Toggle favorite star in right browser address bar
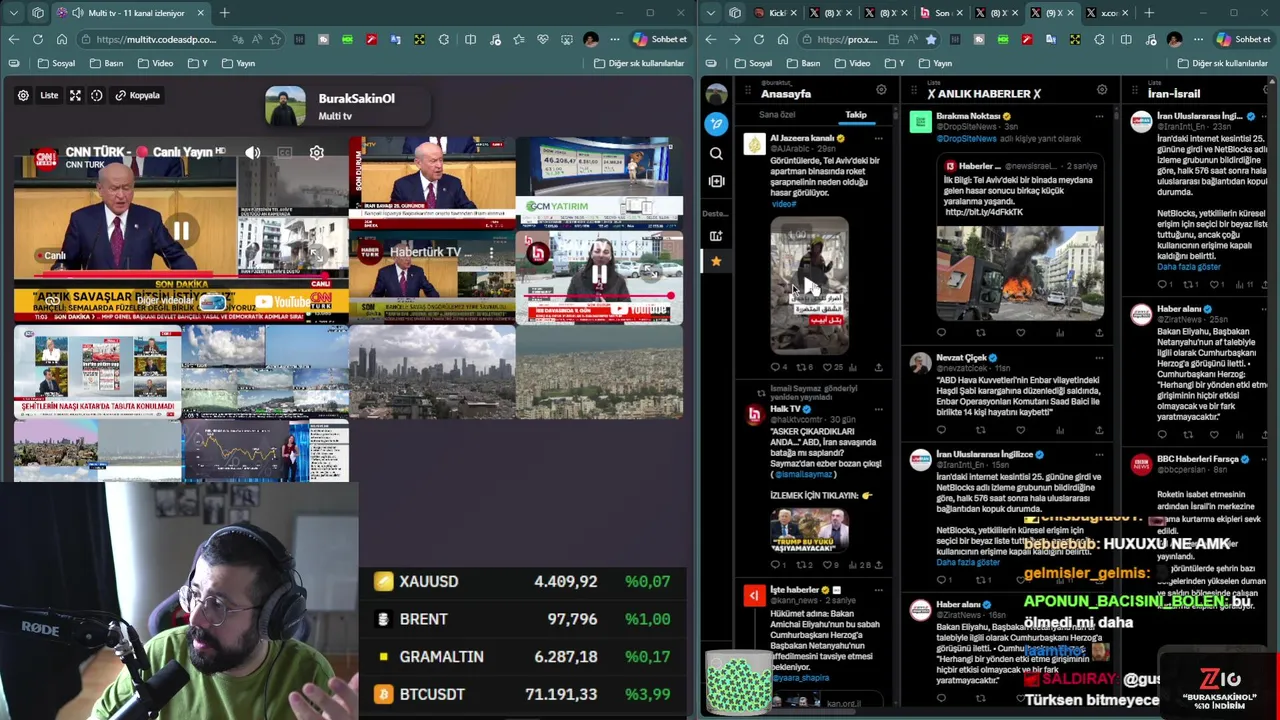 931,39
